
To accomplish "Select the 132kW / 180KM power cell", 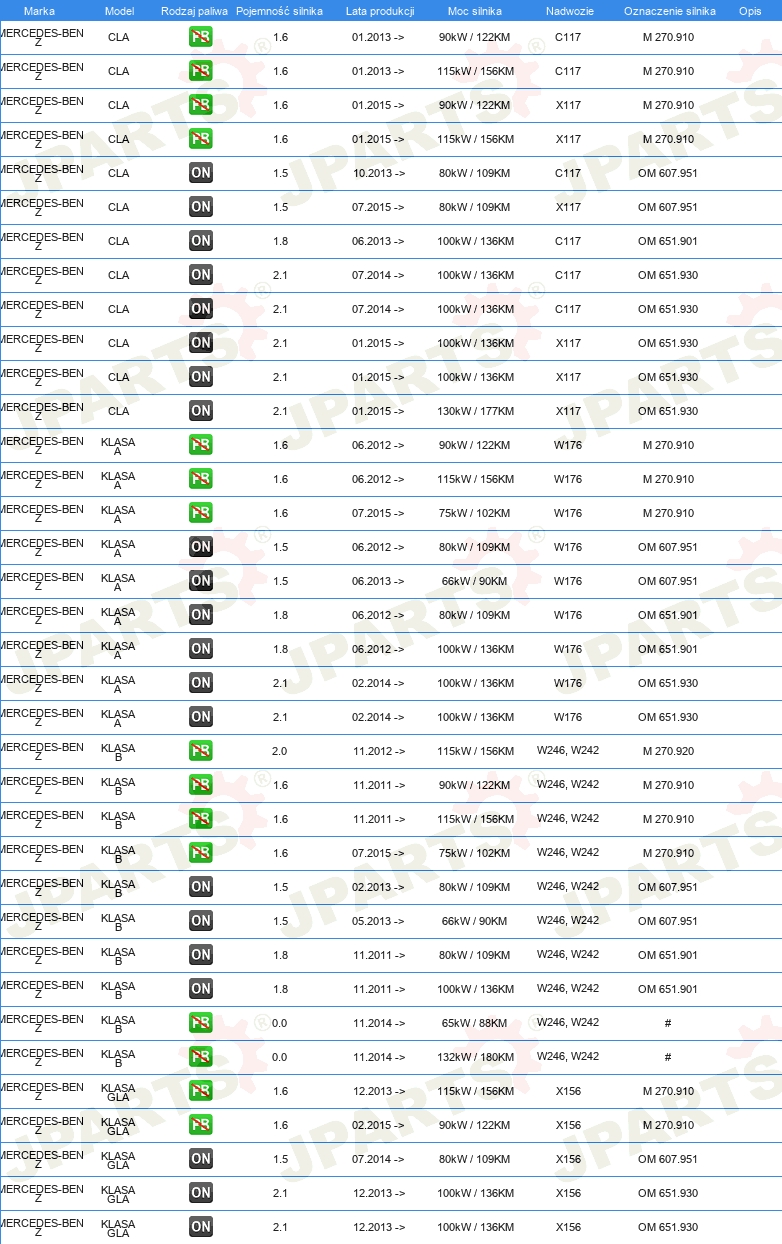I will pos(475,1057).
